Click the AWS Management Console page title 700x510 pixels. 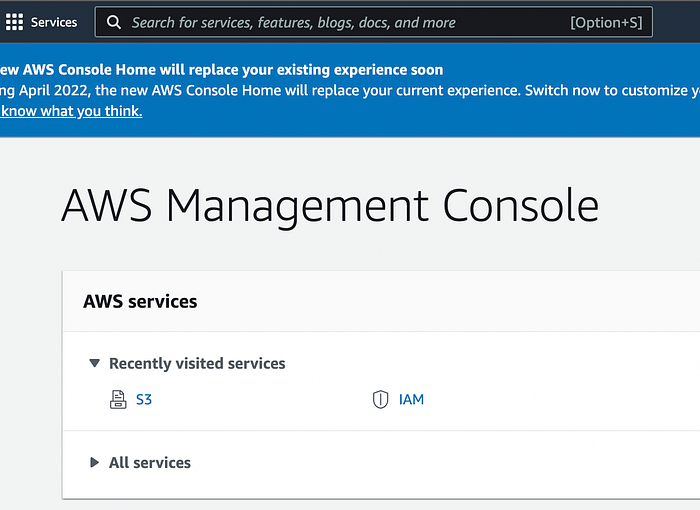pos(330,205)
